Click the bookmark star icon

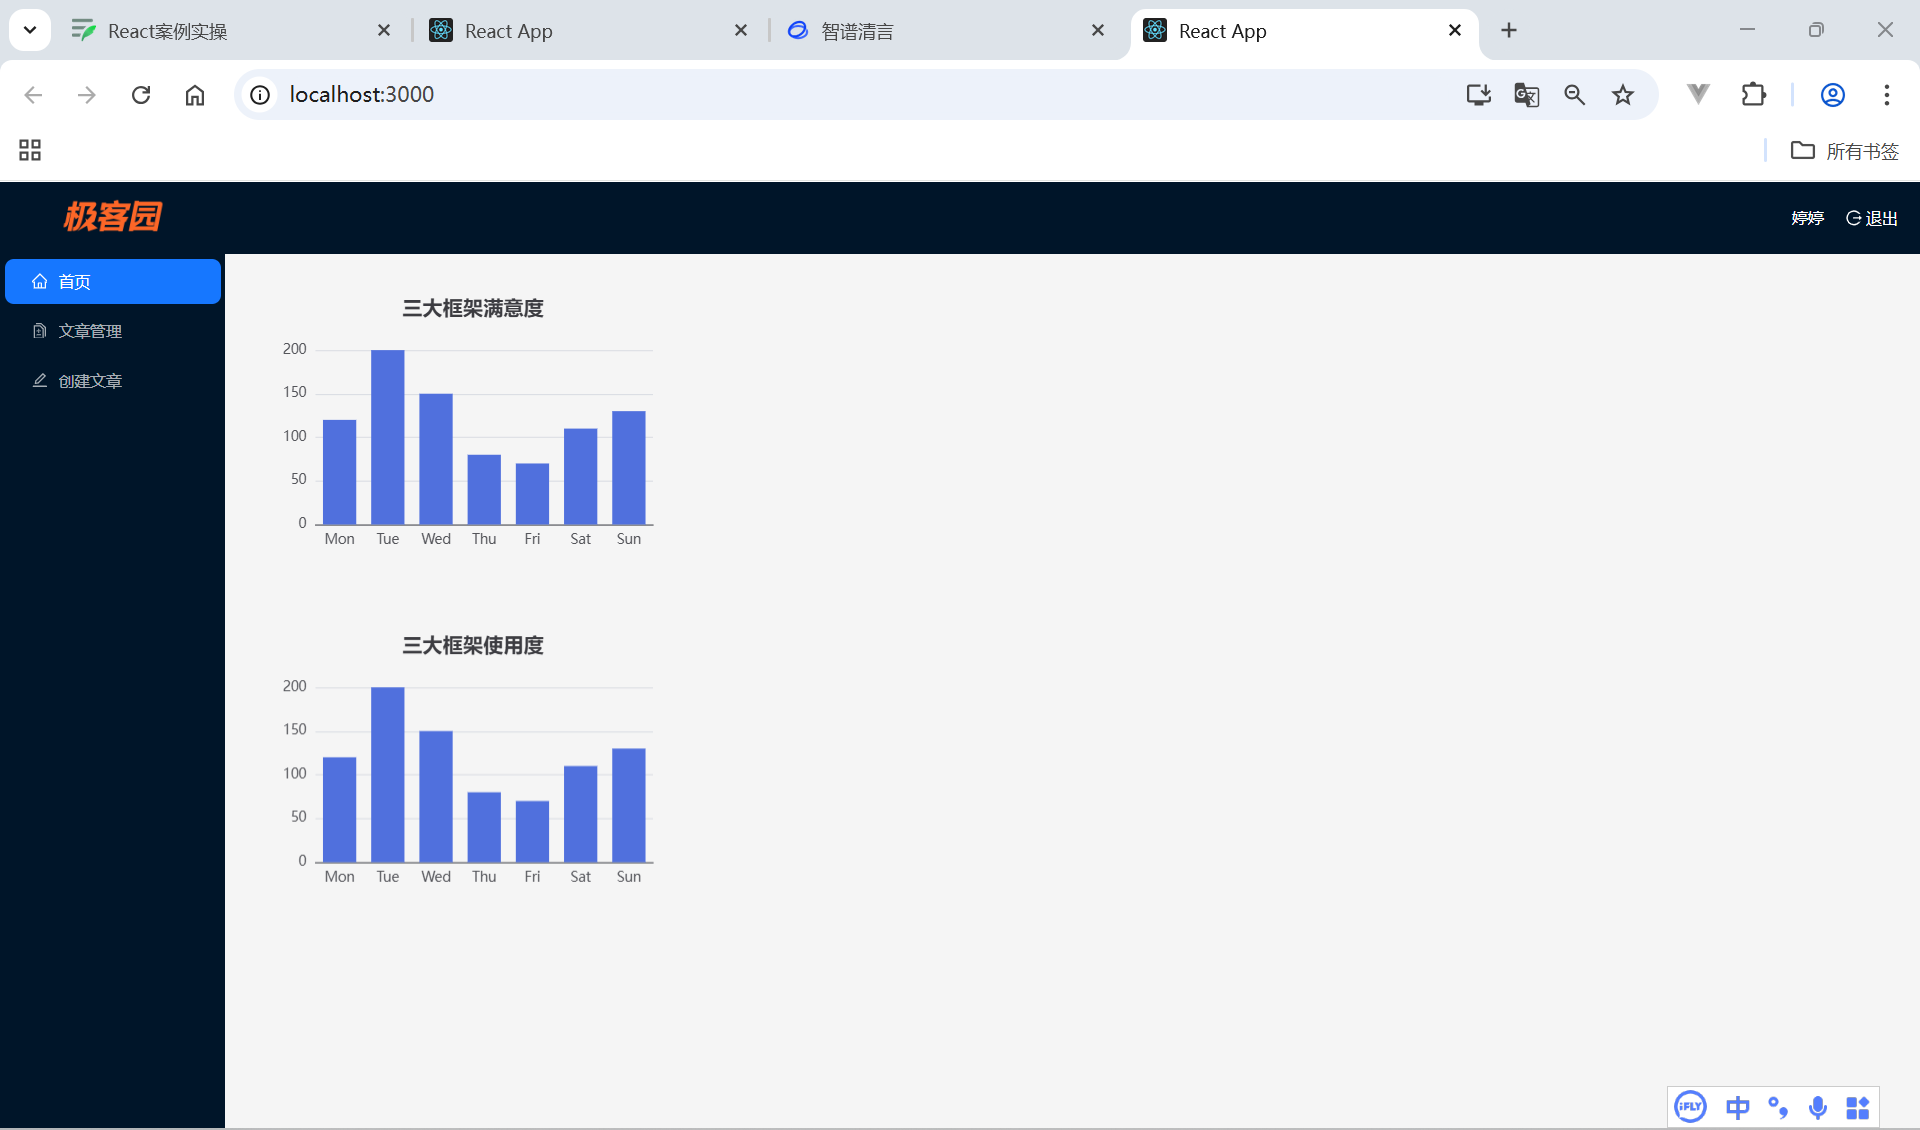(x=1623, y=95)
